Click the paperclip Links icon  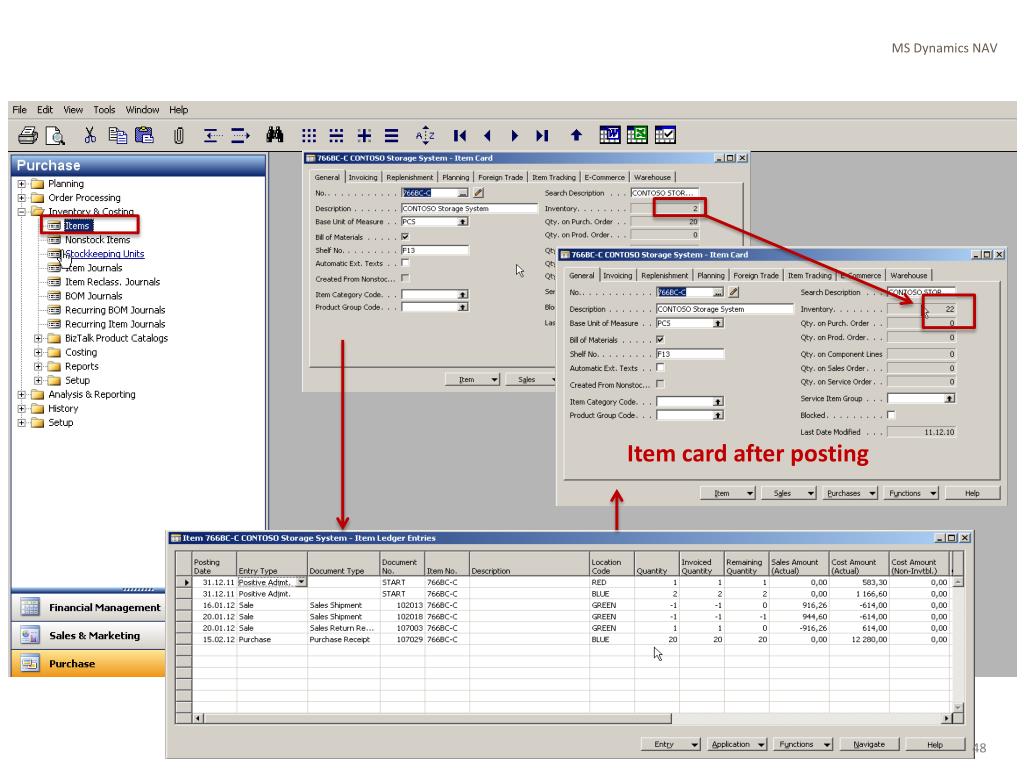[x=178, y=135]
